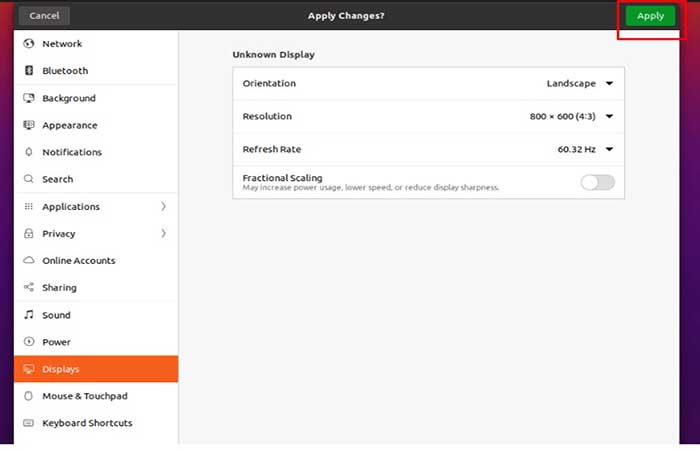
Task: Click the Keyboard Shortcuts keyboard icon
Action: [x=29, y=423]
